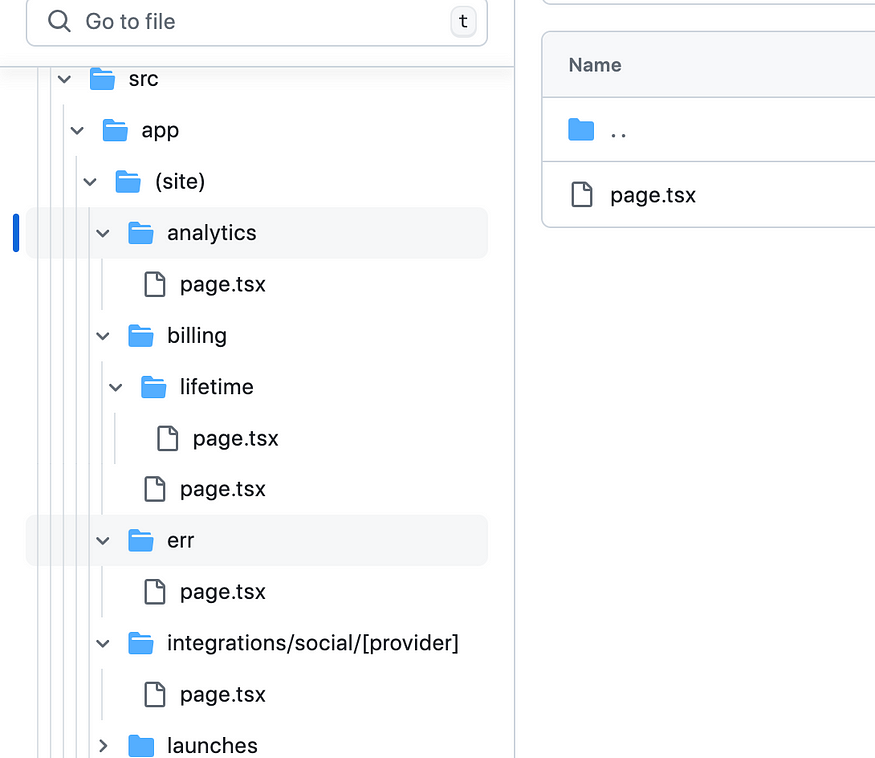Click the lifetime folder icon
The height and width of the screenshot is (758, 875).
click(x=154, y=387)
